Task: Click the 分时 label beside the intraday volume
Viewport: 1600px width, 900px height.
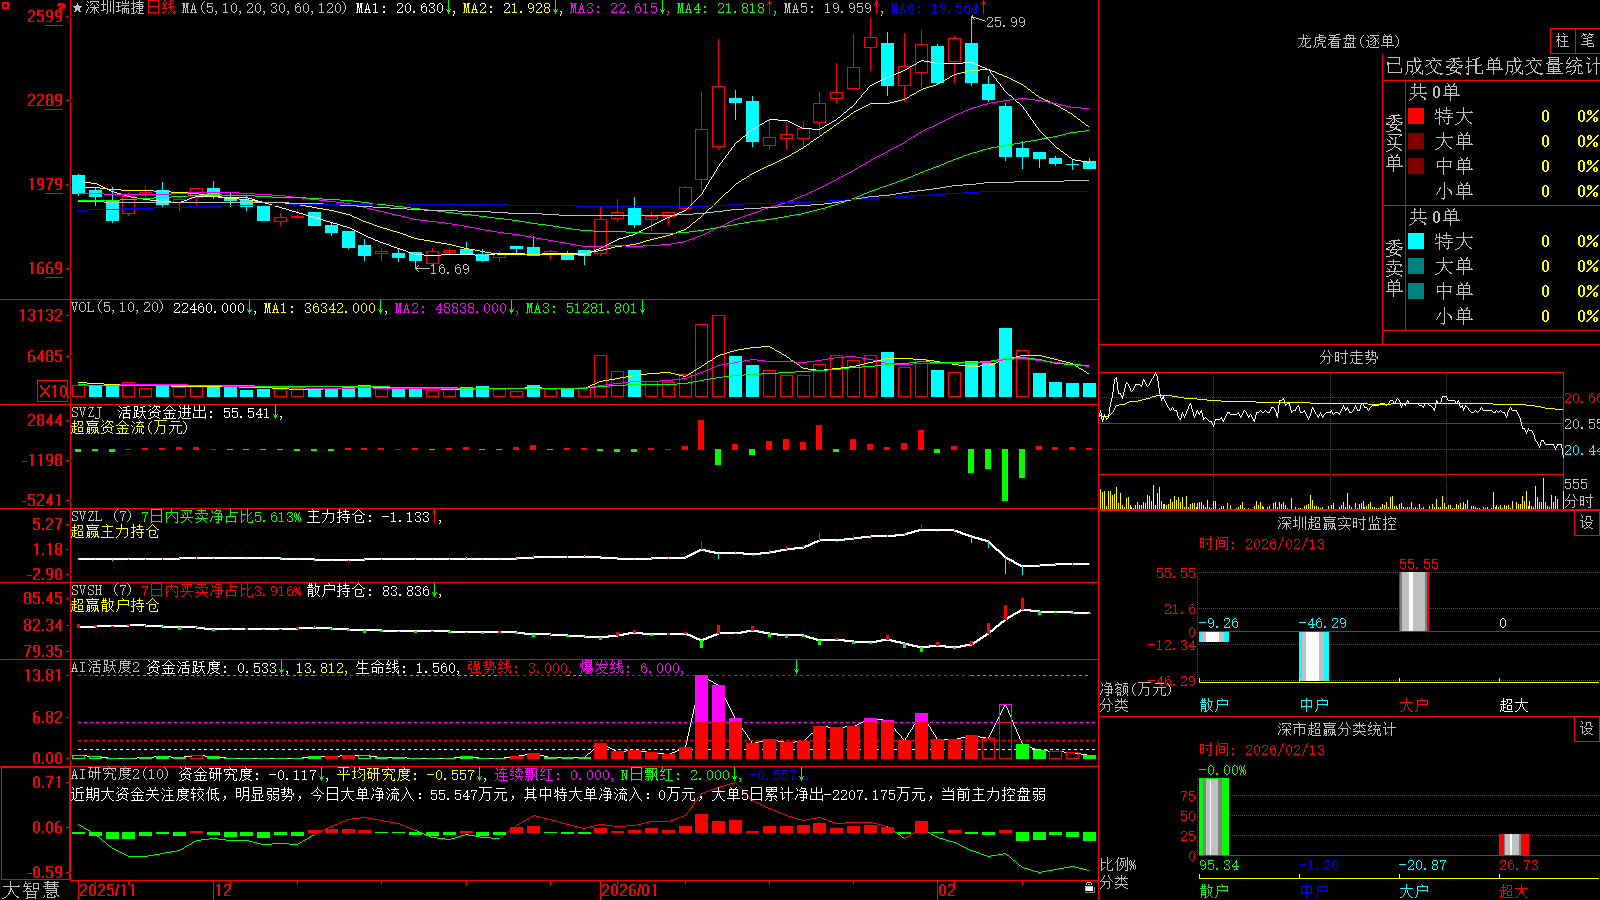Action: [x=1579, y=501]
